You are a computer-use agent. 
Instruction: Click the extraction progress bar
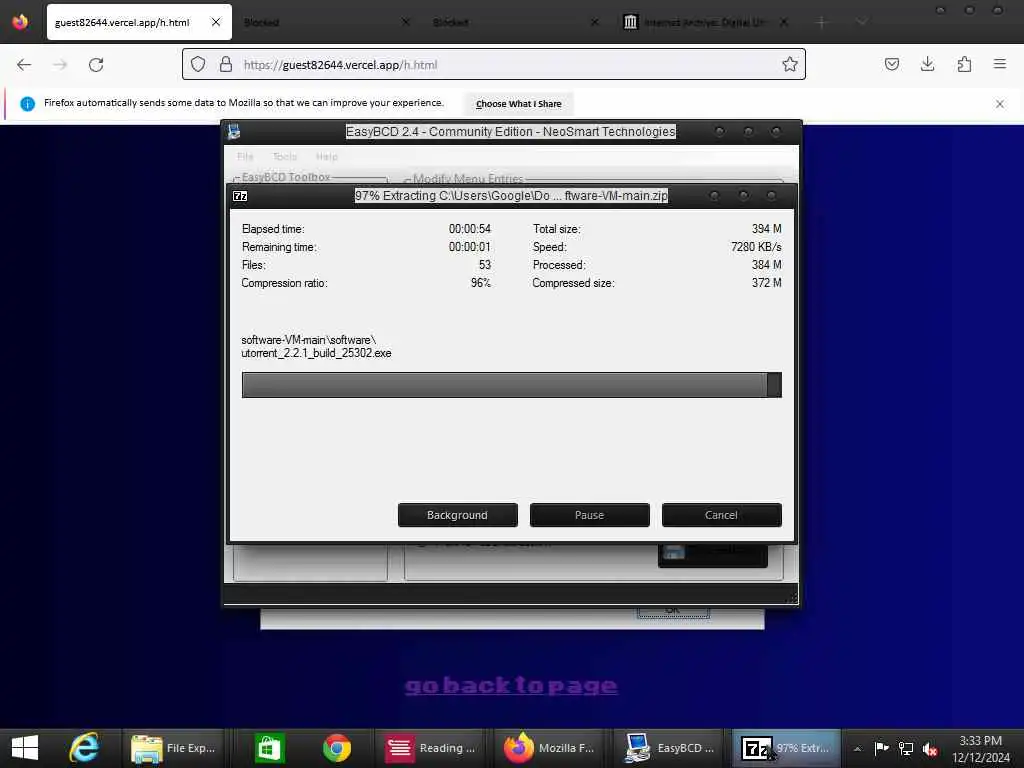pos(511,385)
